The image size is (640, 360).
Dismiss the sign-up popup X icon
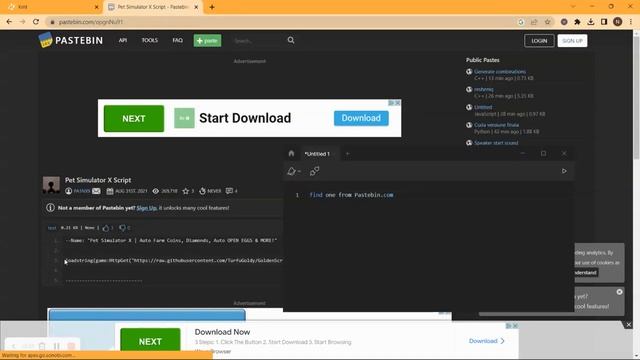tap(620, 292)
